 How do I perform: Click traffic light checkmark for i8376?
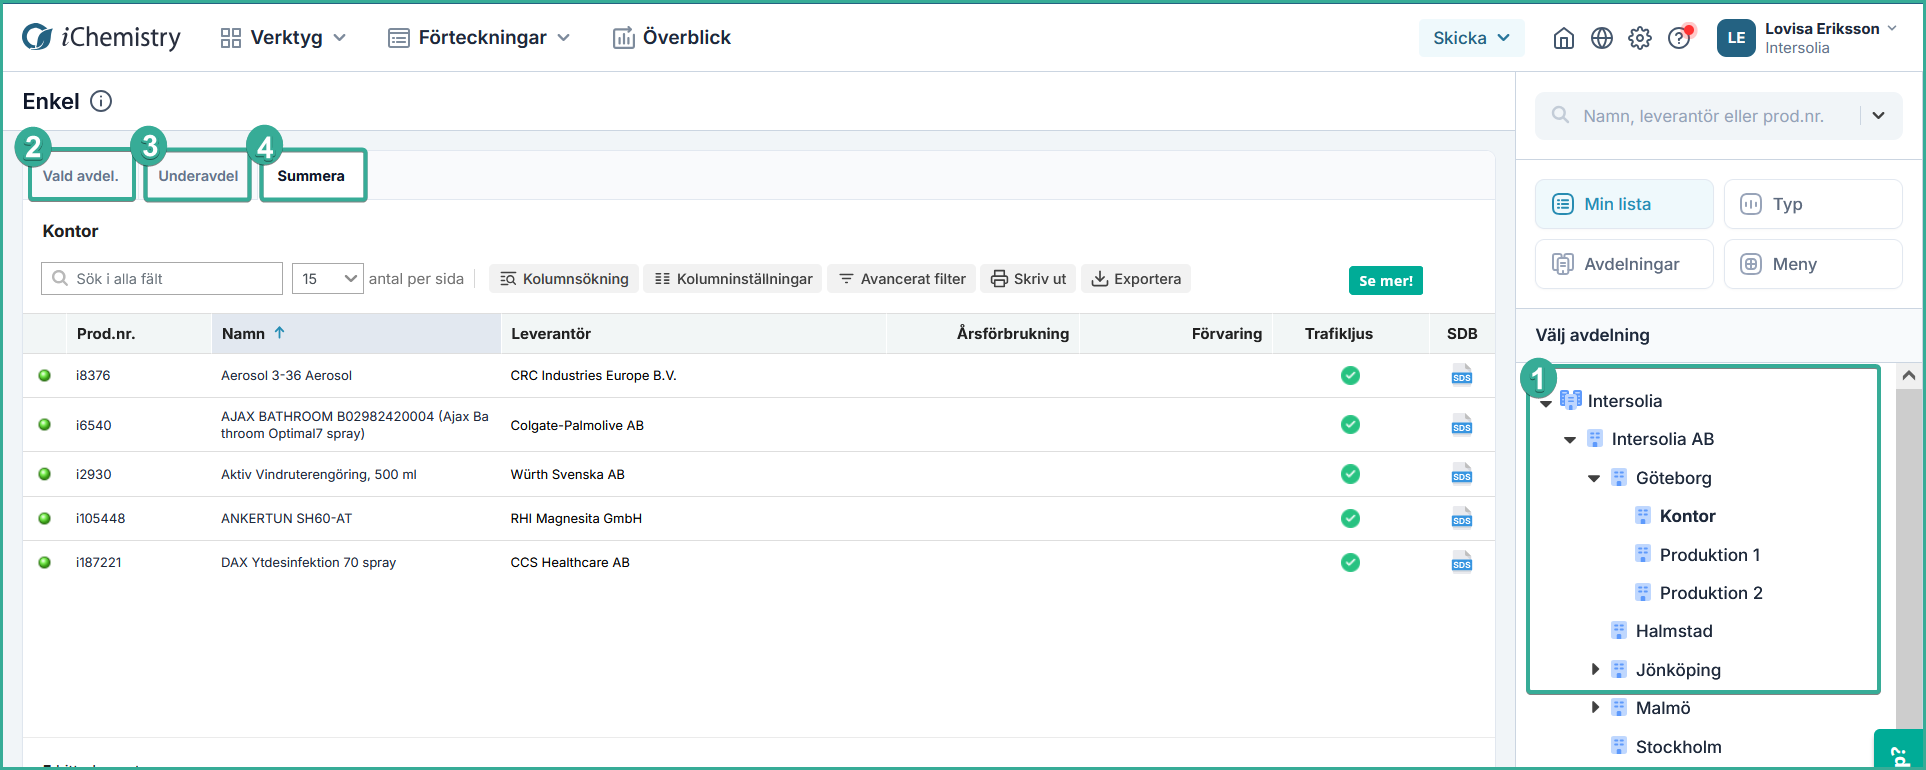[x=1350, y=375]
